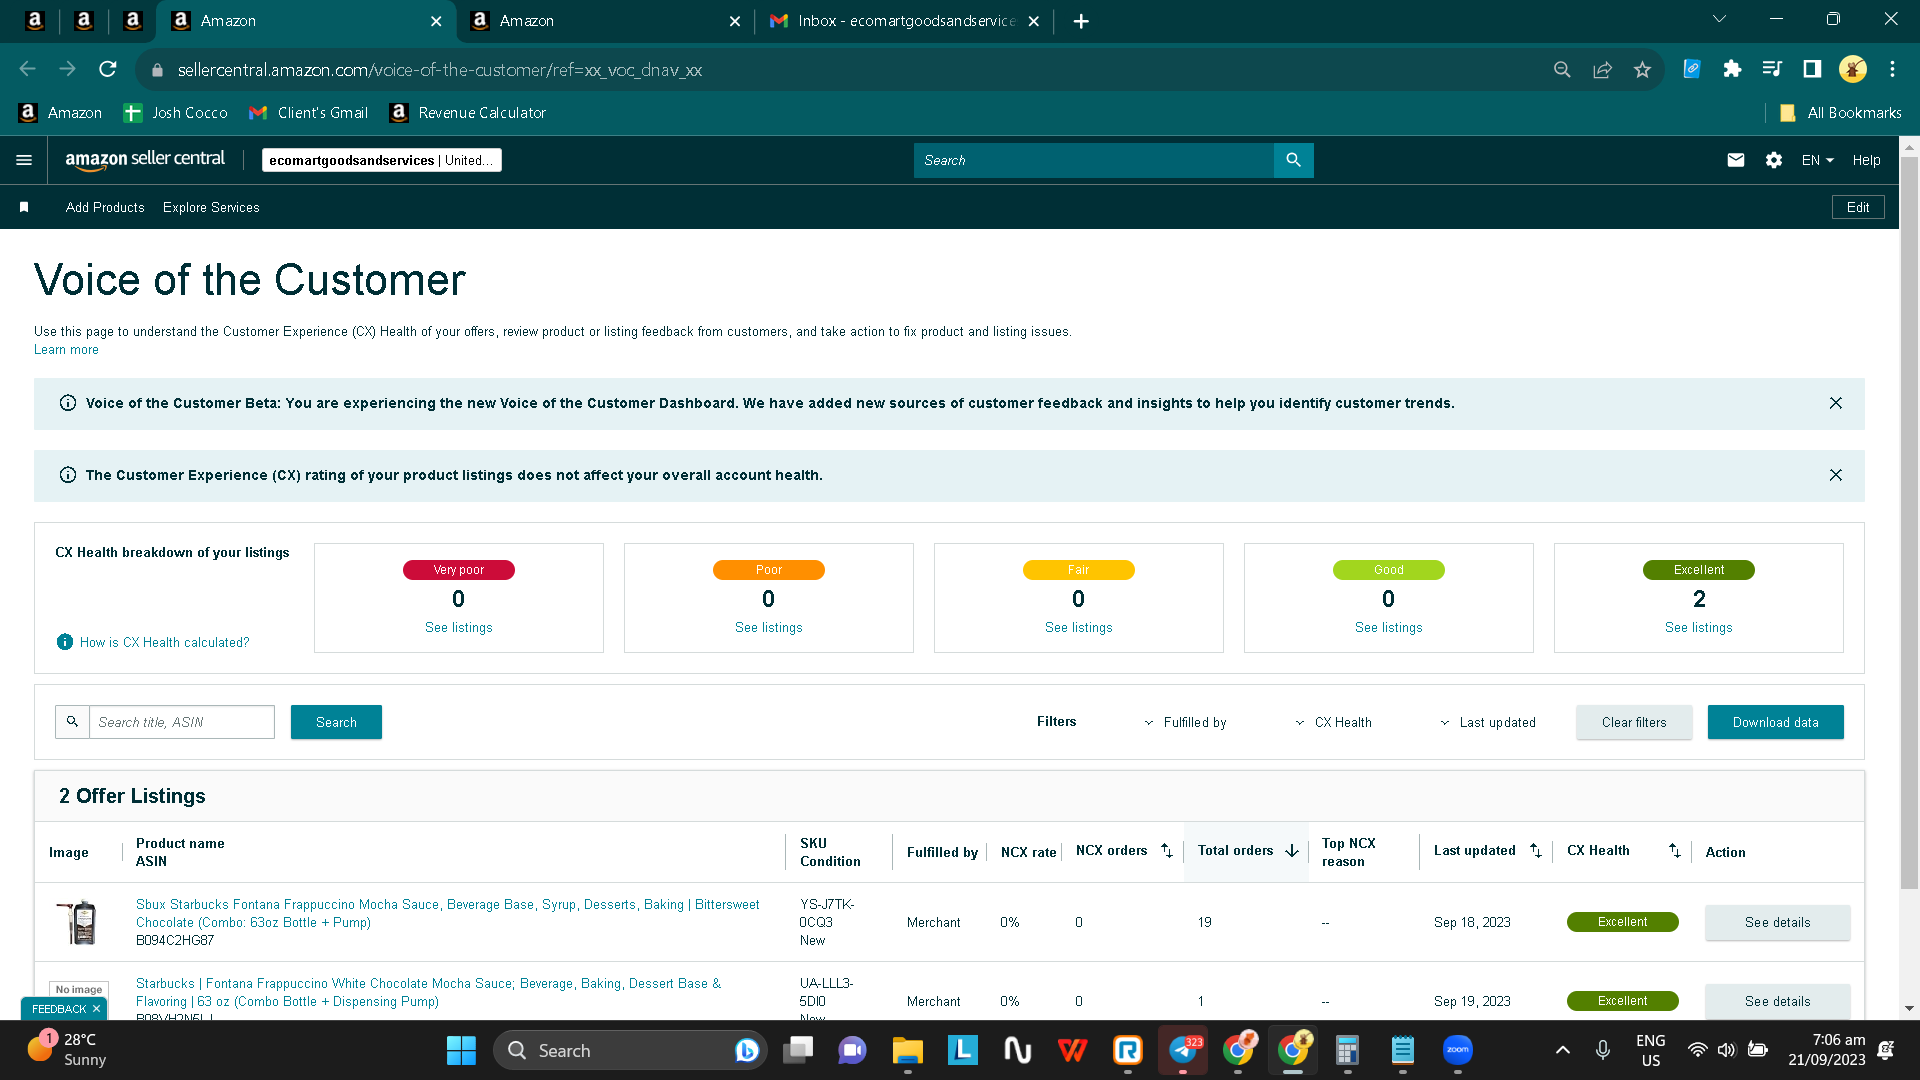This screenshot has height=1080, width=1920.
Task: Close the CX rating account health banner
Action: (x=1836, y=475)
